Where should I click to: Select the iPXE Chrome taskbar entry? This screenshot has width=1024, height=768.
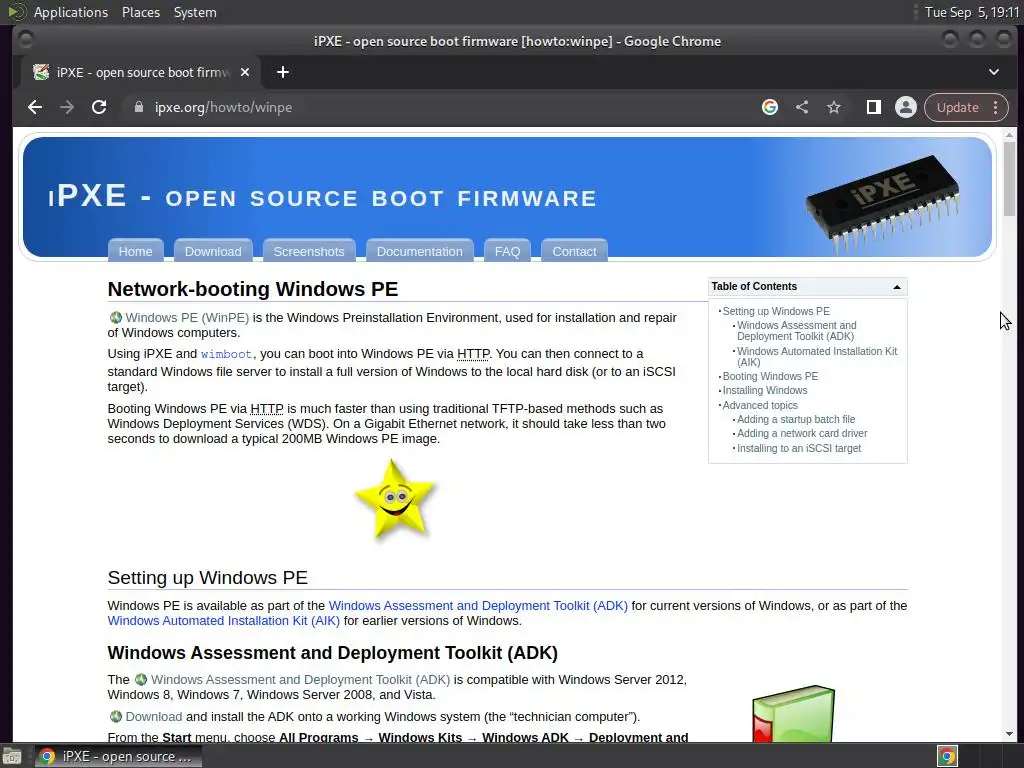[118, 756]
